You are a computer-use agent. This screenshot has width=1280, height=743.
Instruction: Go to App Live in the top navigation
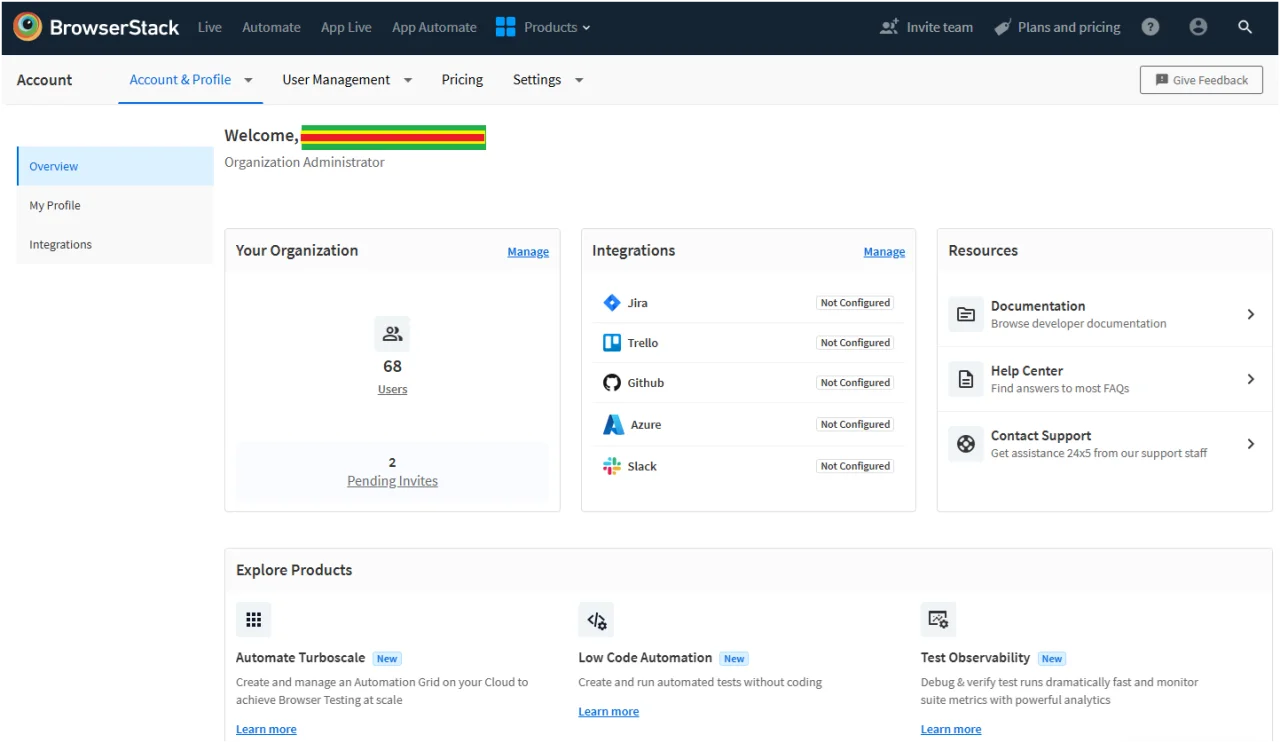(346, 27)
